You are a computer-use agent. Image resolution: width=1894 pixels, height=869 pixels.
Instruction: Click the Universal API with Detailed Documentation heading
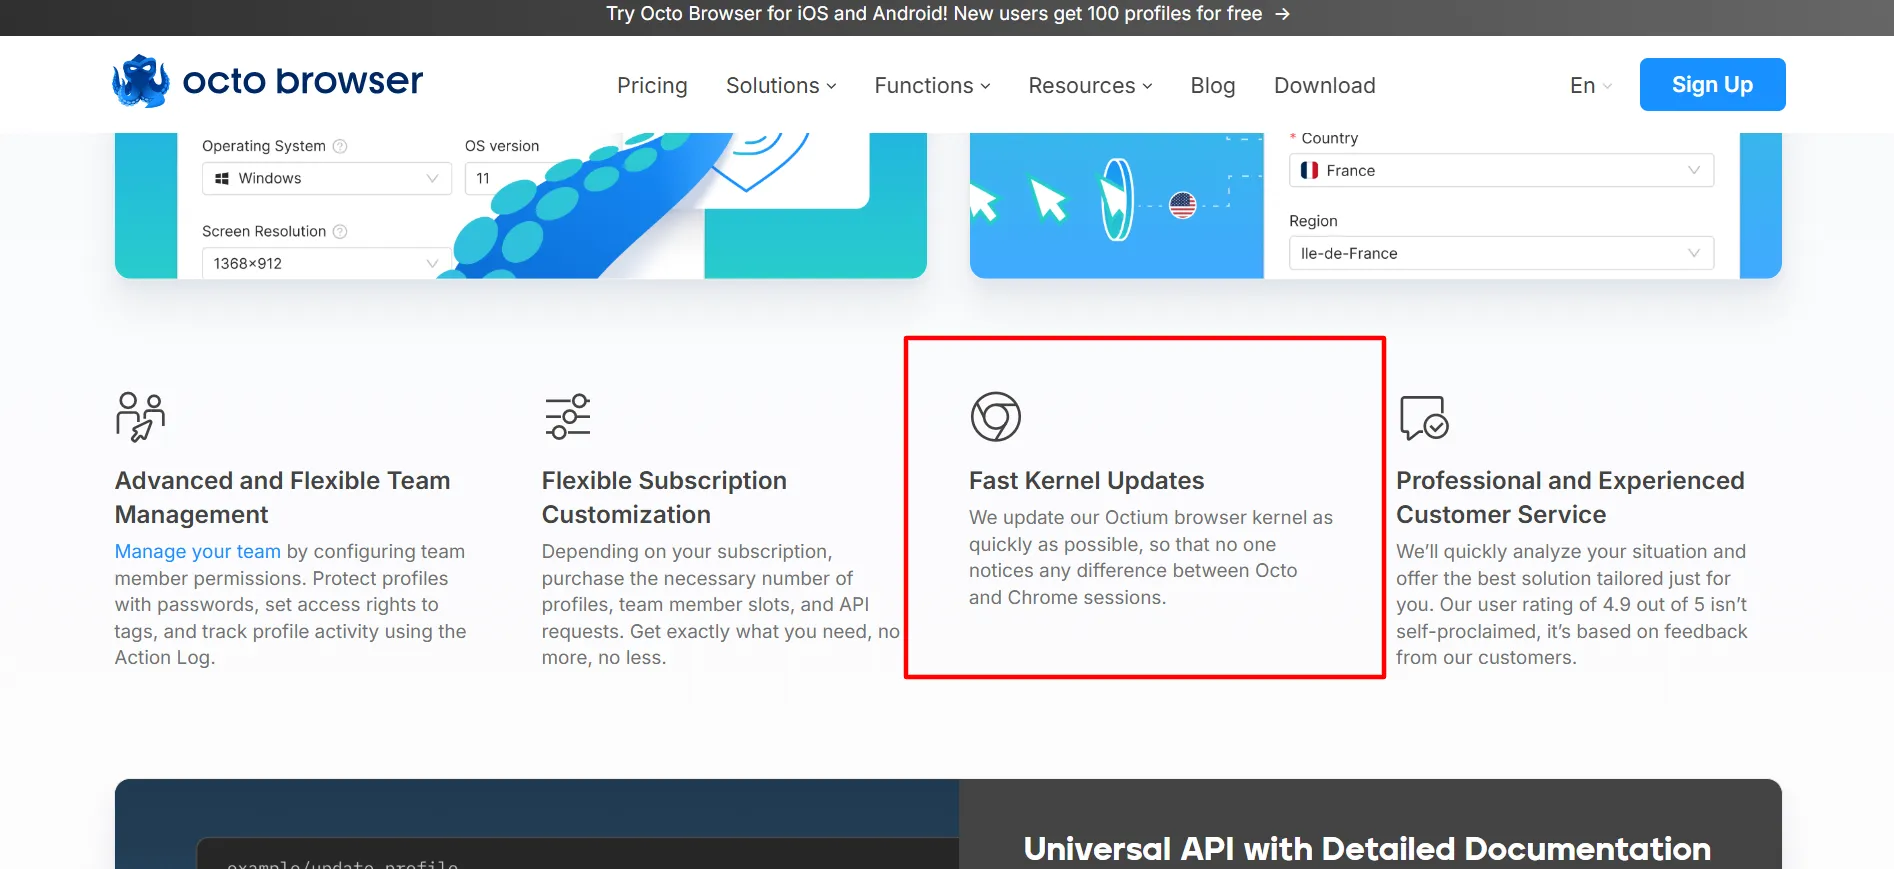tap(1367, 849)
